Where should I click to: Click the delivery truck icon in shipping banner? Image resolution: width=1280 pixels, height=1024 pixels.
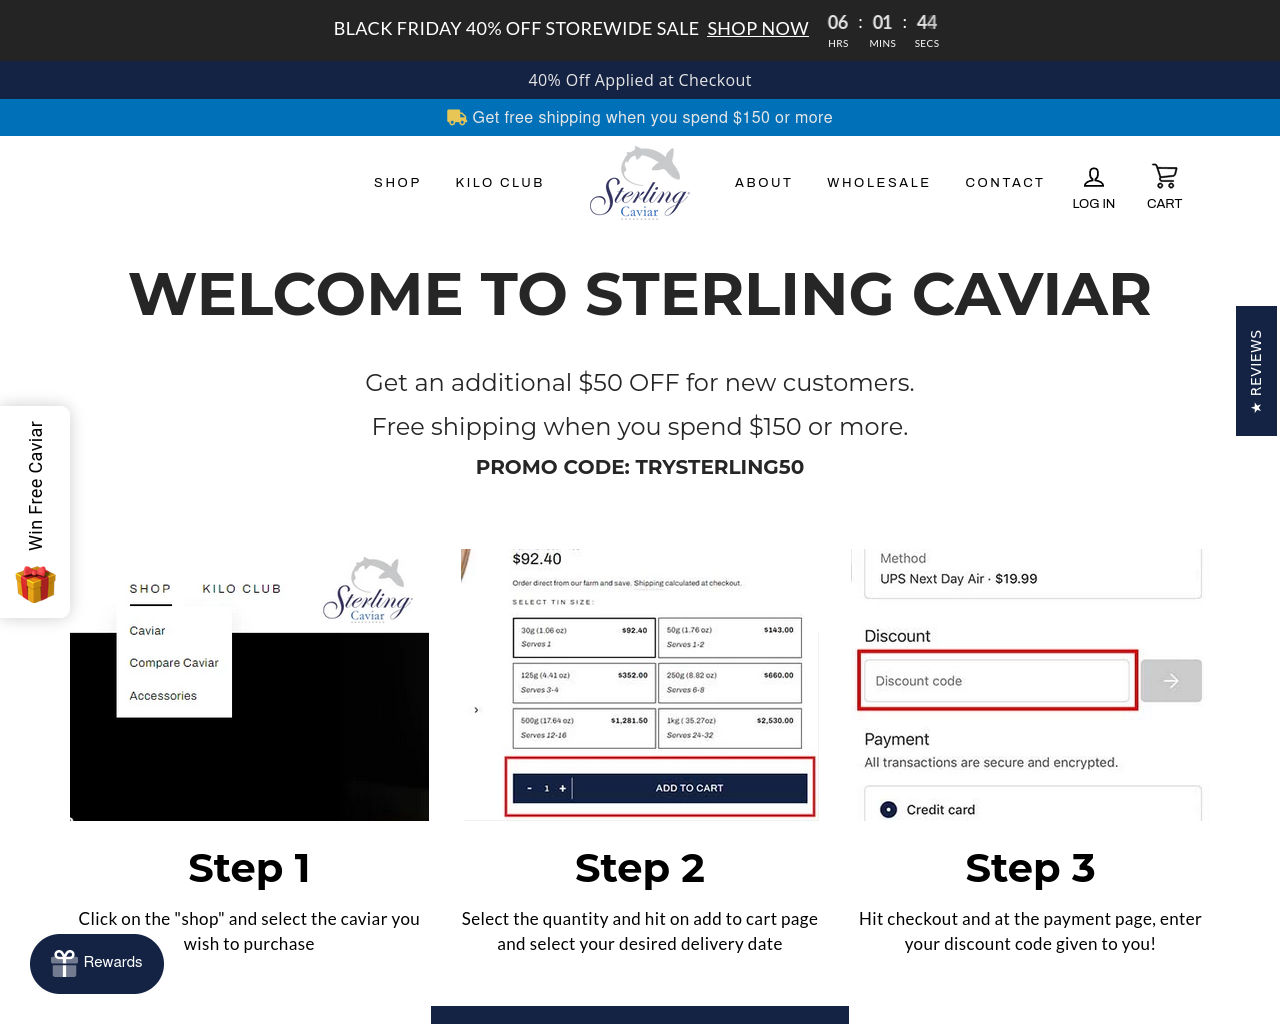tap(457, 117)
